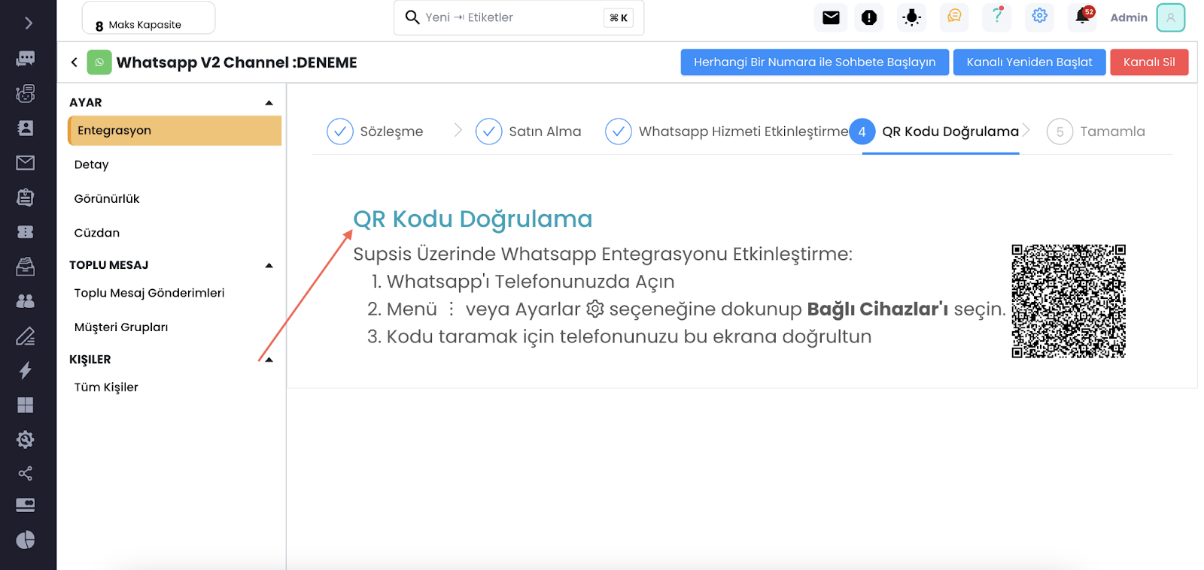Open the orange chat bubbles icon
Screen dimensions: 1204x570
954,17
